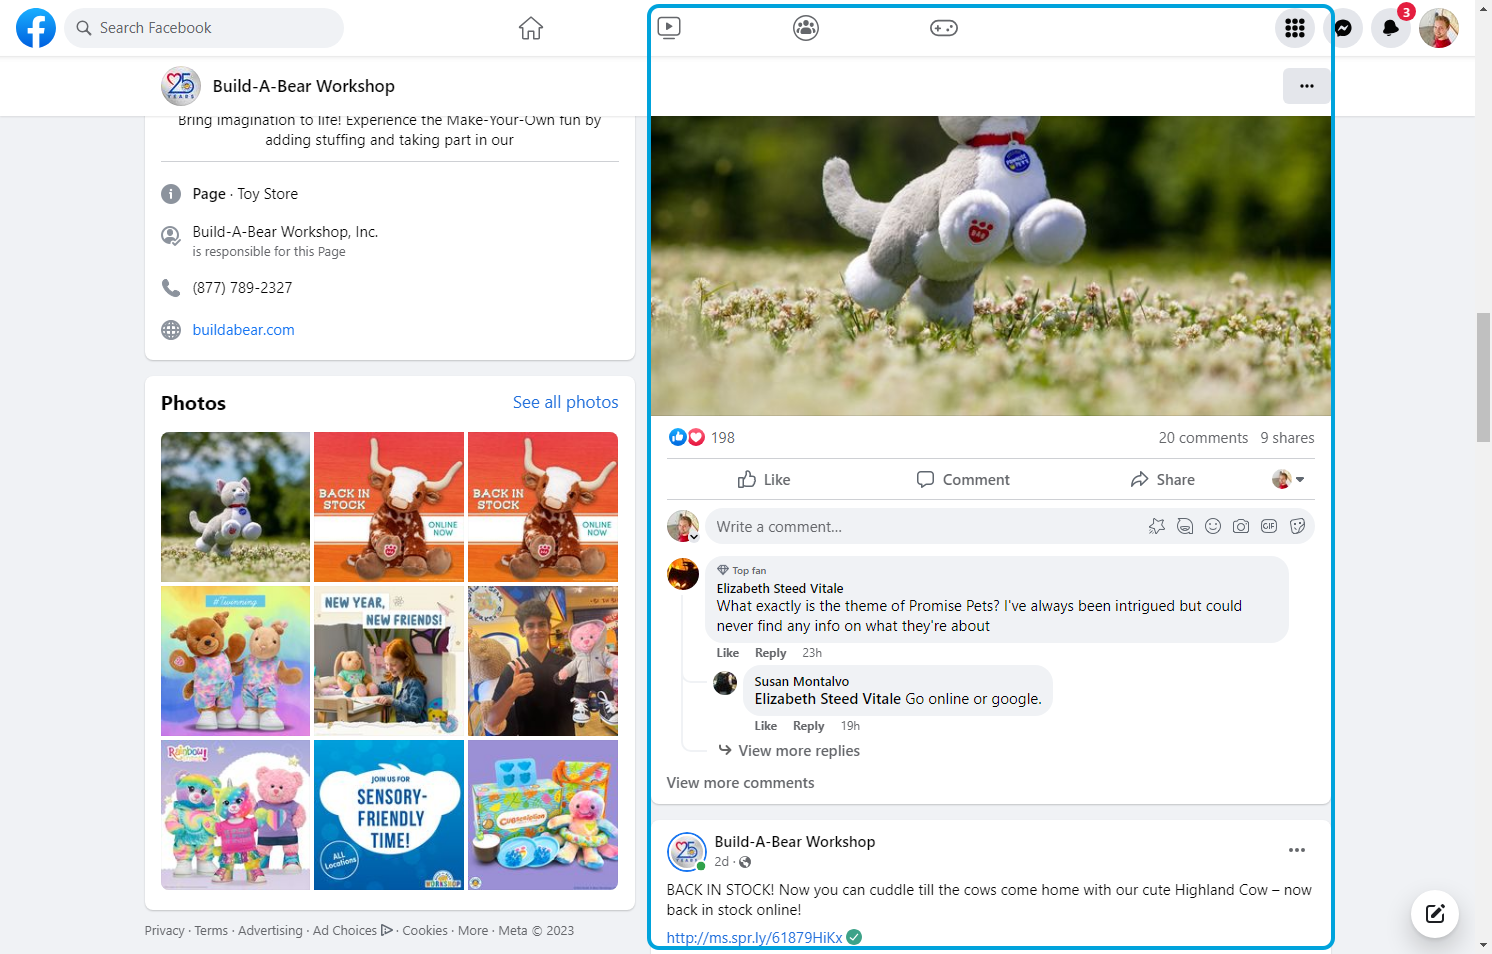Insert a GIF in comment
Image resolution: width=1492 pixels, height=954 pixels.
click(1269, 526)
